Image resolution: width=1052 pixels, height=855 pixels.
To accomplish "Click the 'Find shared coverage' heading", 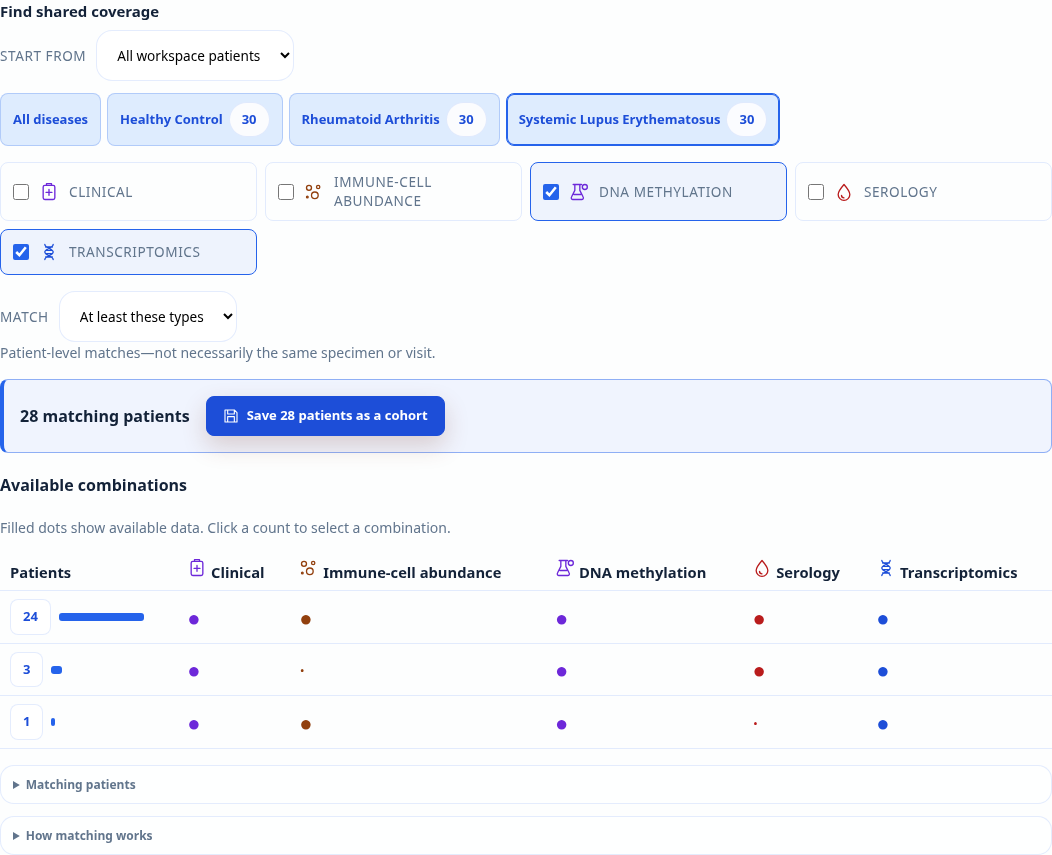I will 79,12.
